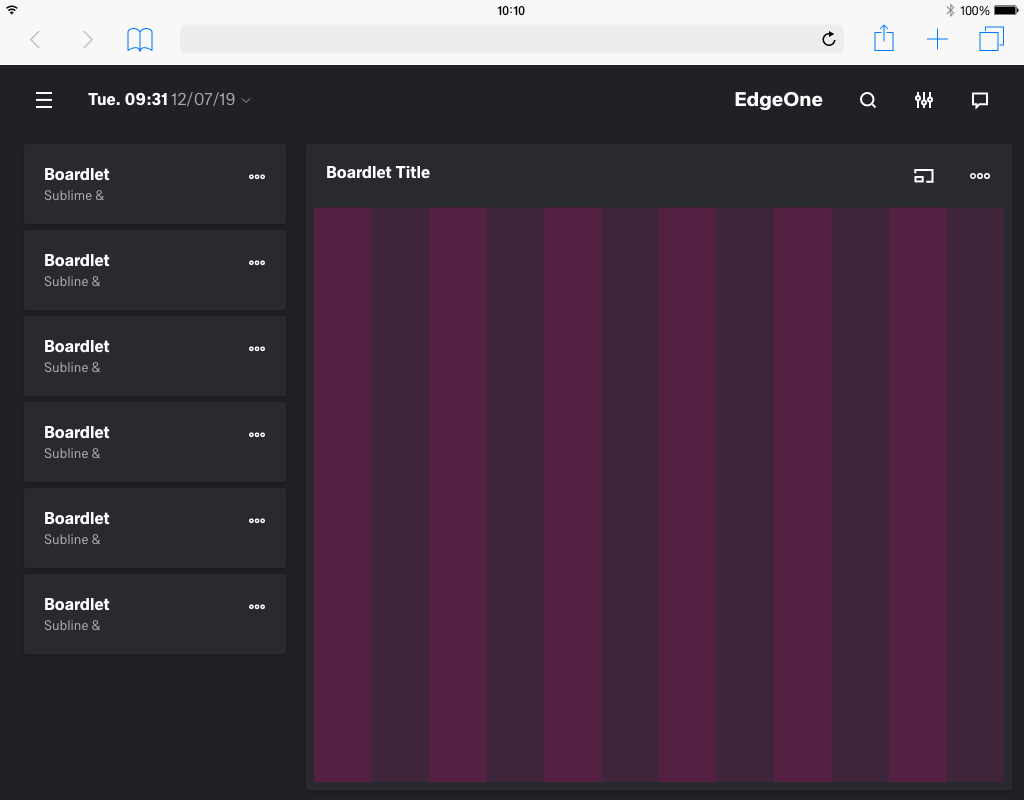
Task: Open the ellipsis menu on the second Boardlet card
Action: point(257,262)
